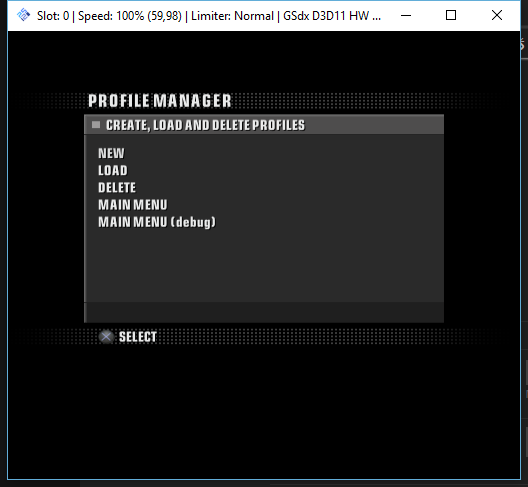This screenshot has width=528, height=487.
Task: Choose the LOAD profile option
Action: 113,170
